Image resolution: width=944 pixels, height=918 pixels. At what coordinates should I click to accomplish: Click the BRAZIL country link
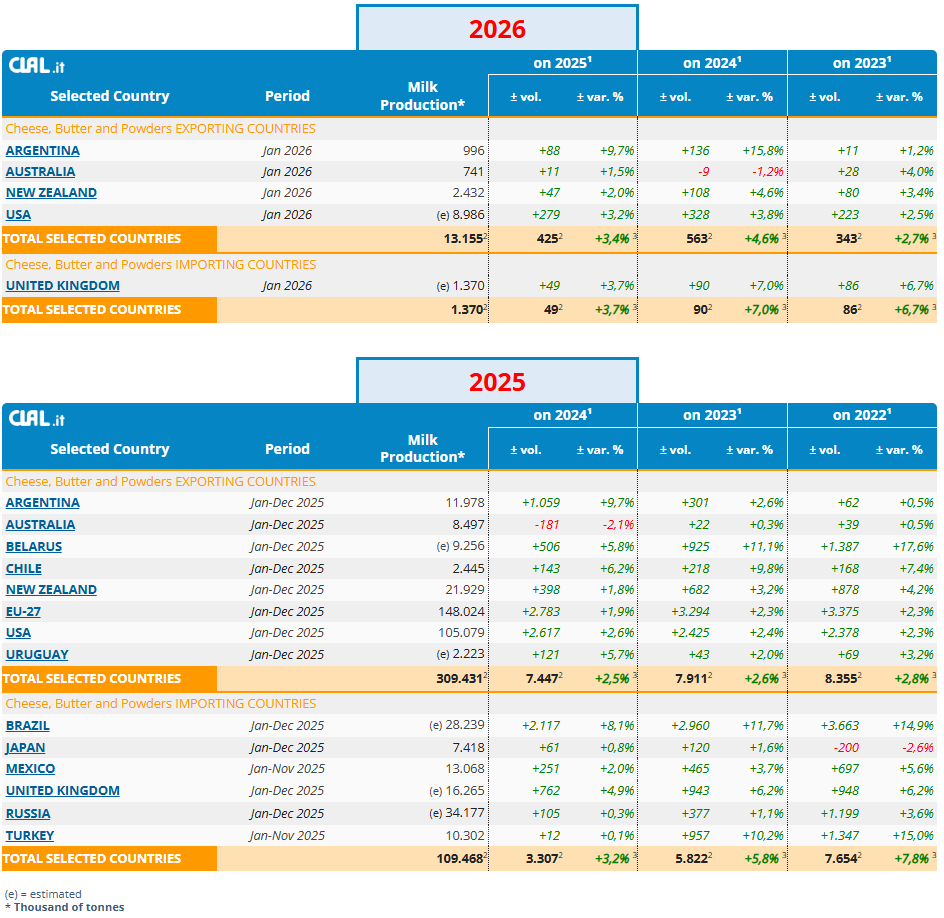click(27, 726)
